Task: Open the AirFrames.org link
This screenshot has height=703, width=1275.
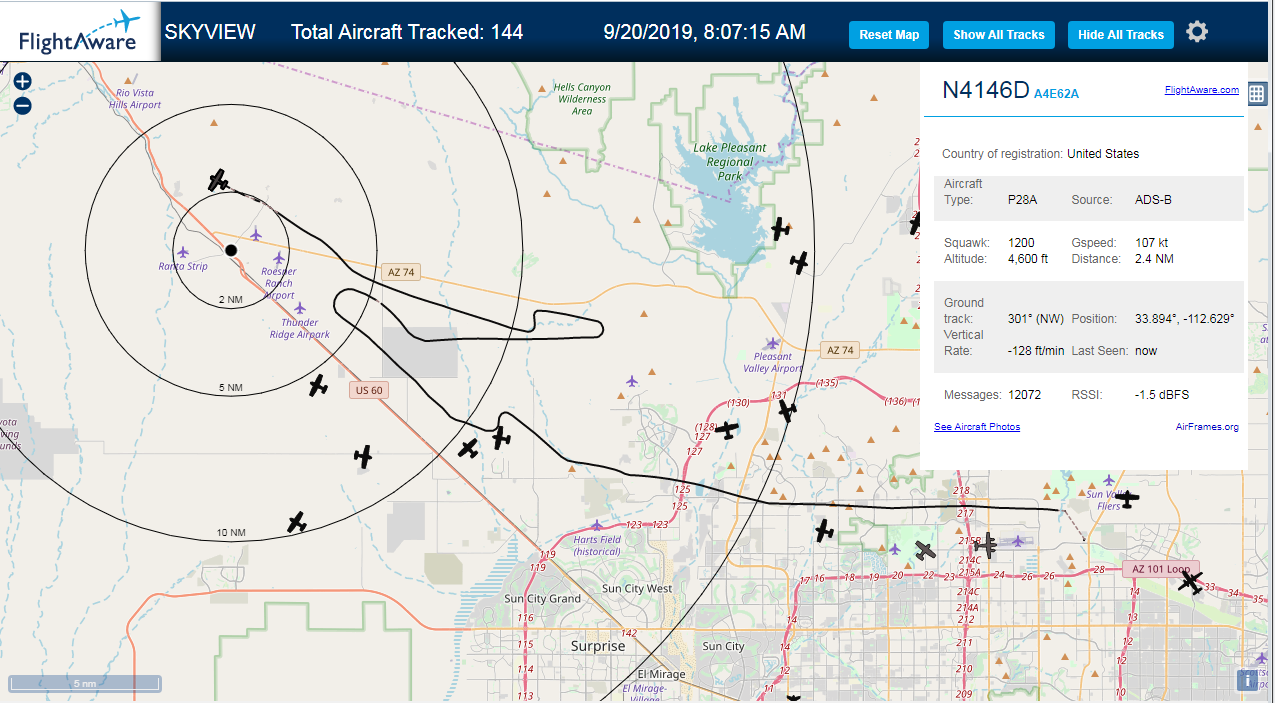Action: point(1207,427)
